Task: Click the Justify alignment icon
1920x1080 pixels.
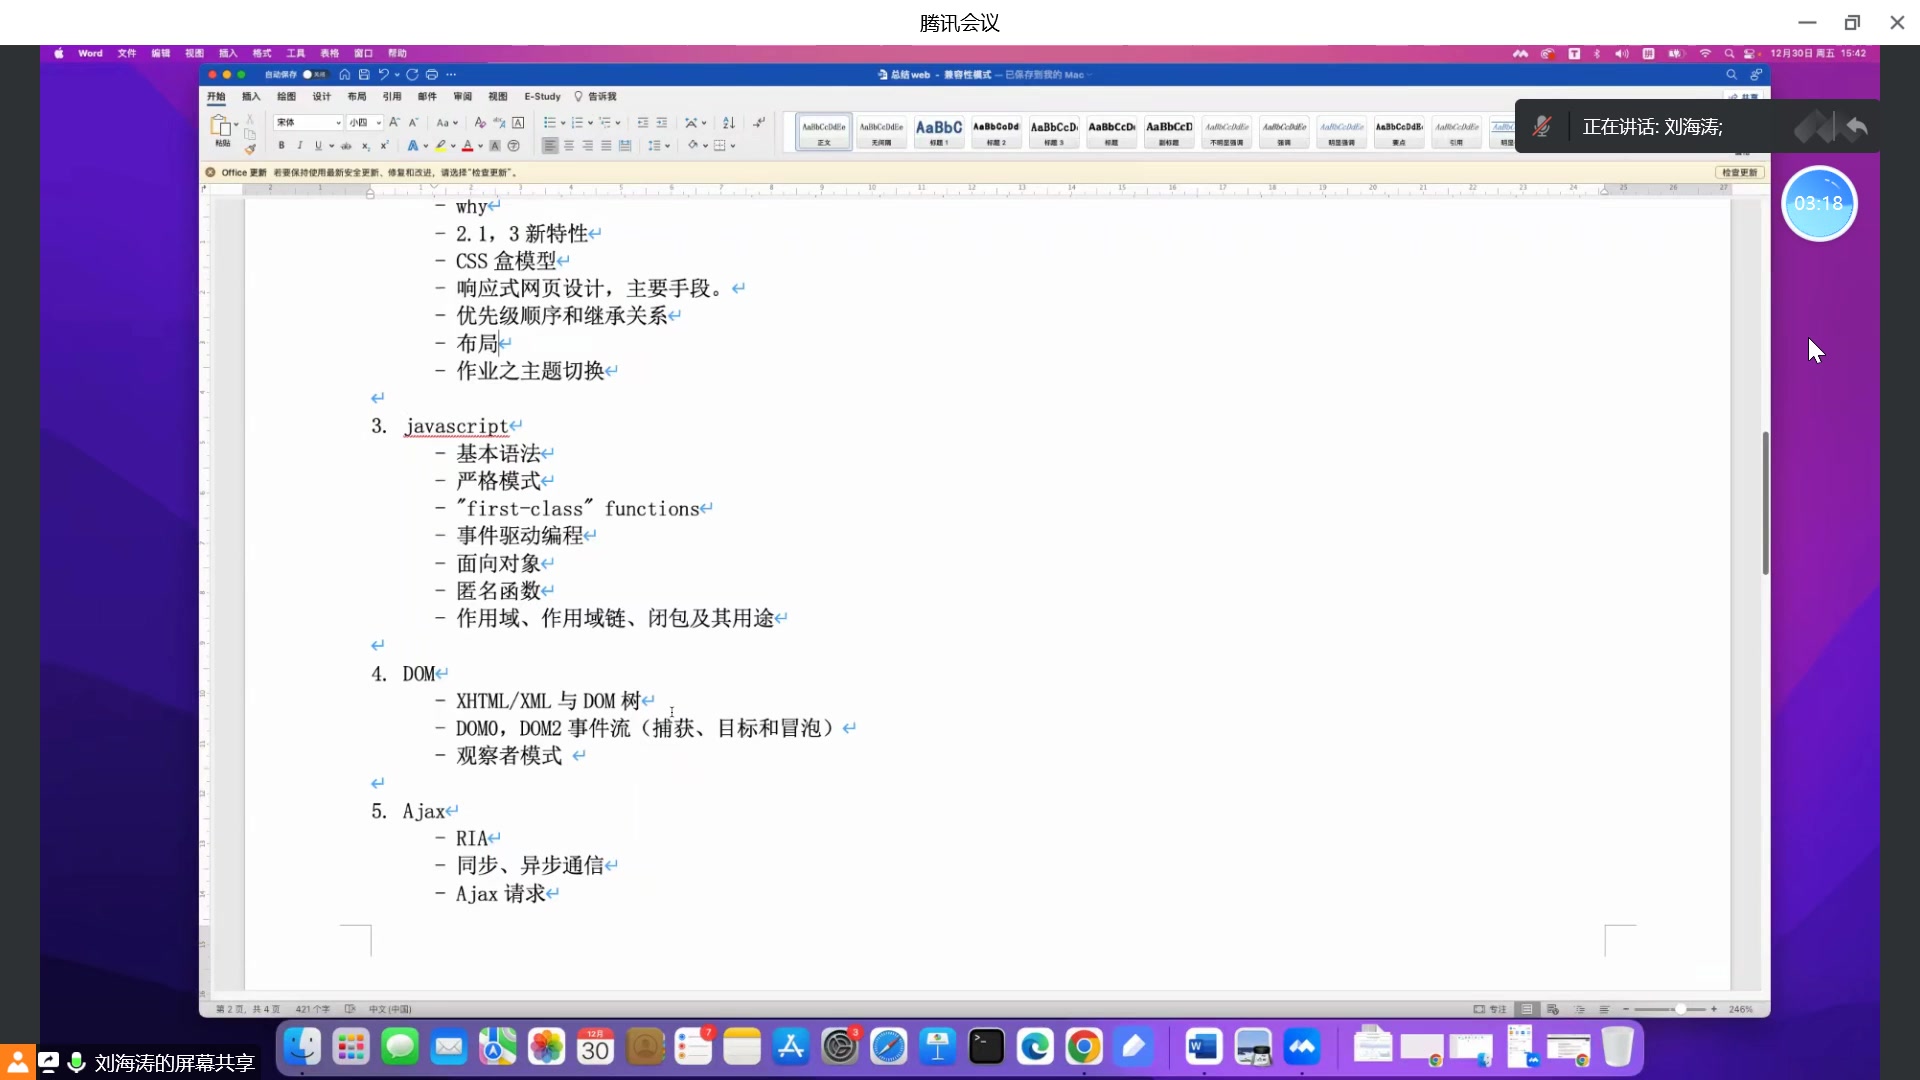Action: (x=606, y=146)
